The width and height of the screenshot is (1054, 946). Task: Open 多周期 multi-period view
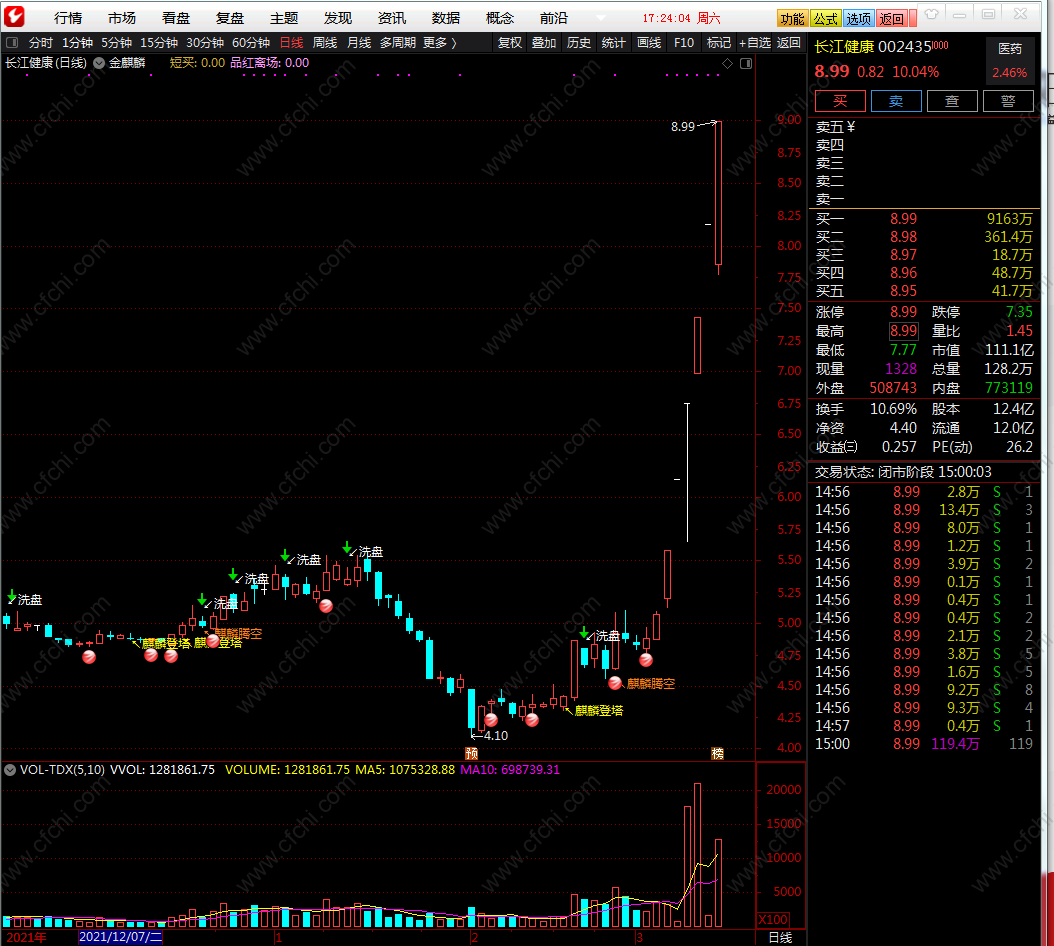(x=397, y=43)
